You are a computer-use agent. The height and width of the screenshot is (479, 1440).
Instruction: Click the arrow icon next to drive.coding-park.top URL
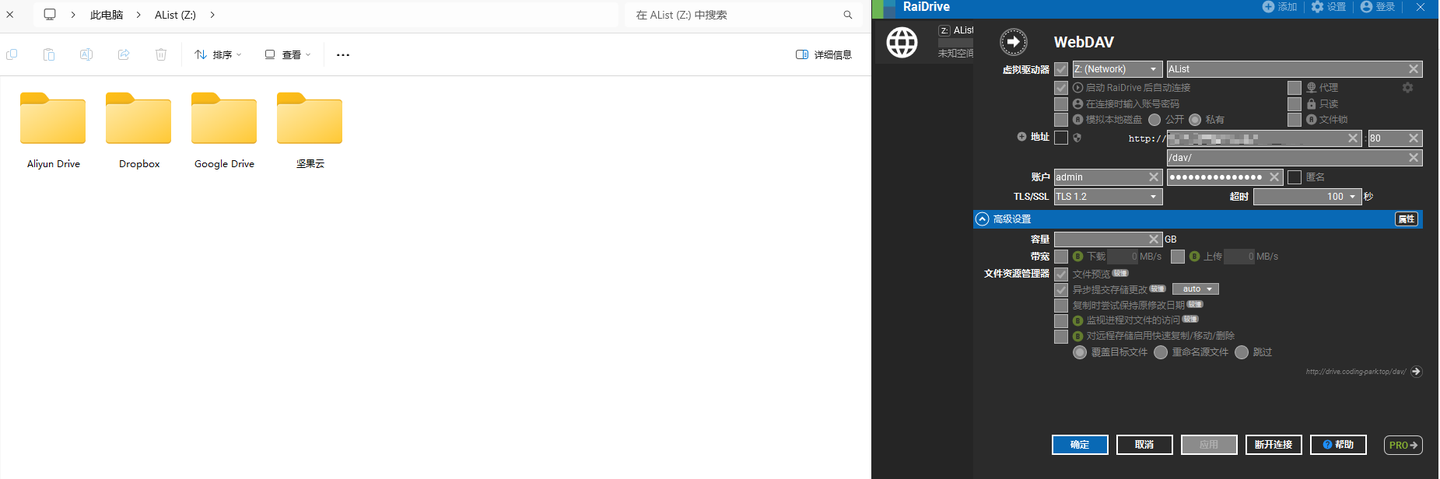click(1416, 371)
